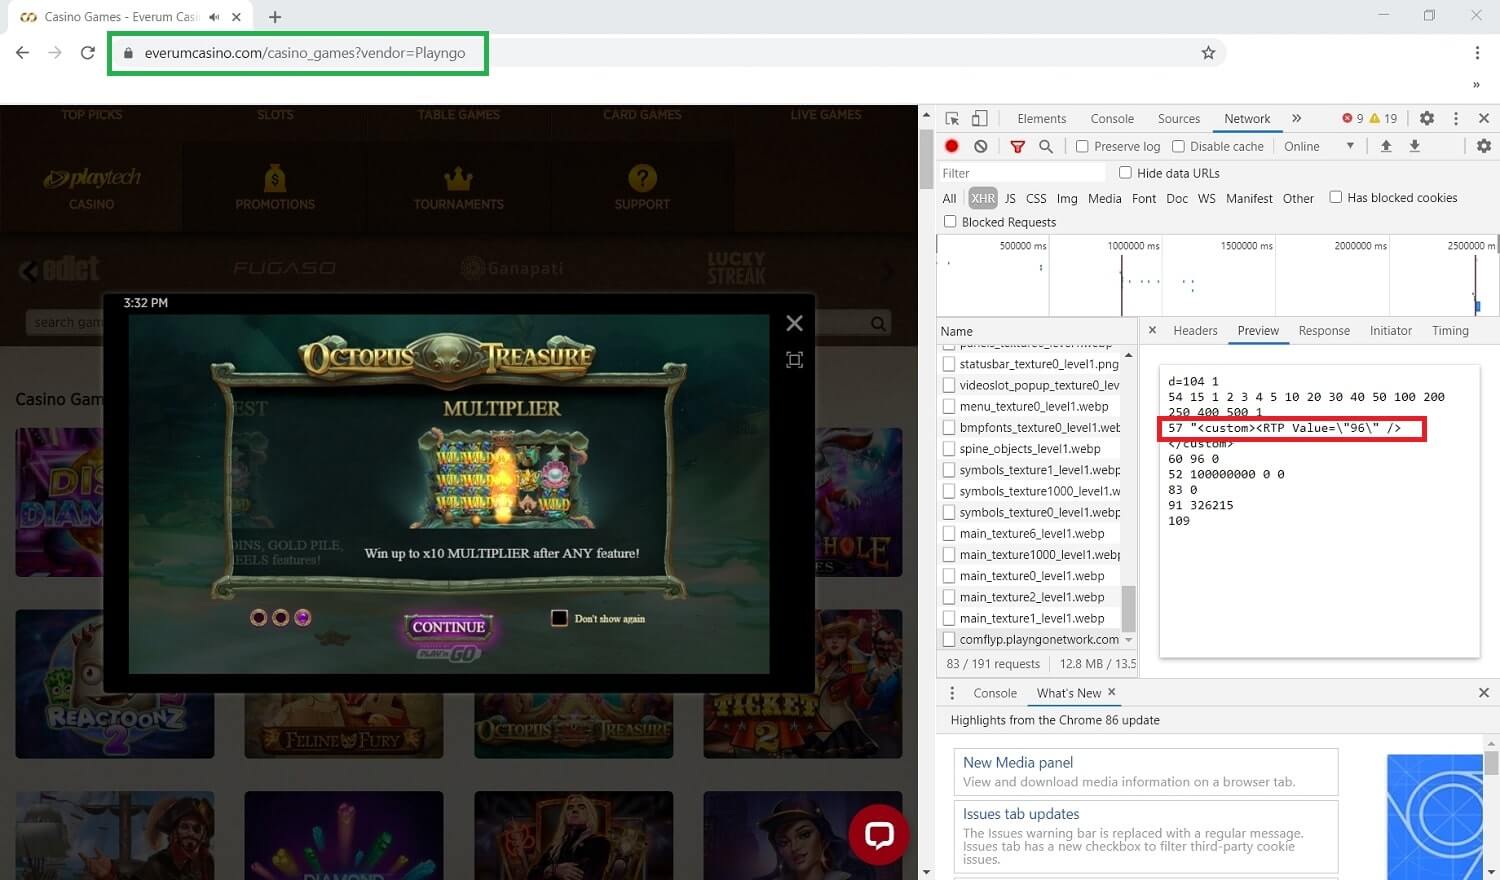Open the live chat bubble
Image resolution: width=1500 pixels, height=880 pixels.
pos(879,834)
